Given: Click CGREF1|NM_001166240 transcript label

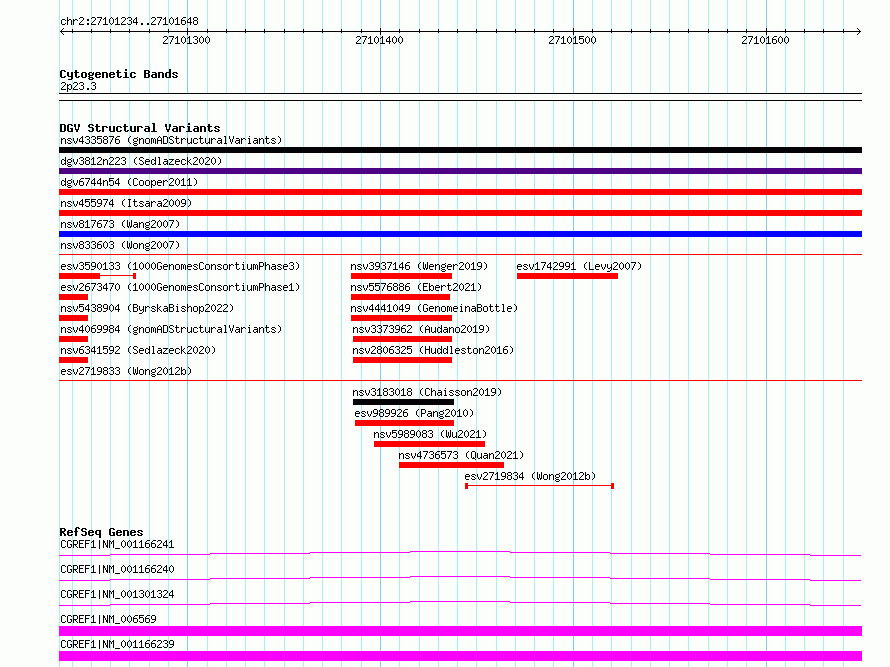Looking at the screenshot, I should [x=117, y=569].
